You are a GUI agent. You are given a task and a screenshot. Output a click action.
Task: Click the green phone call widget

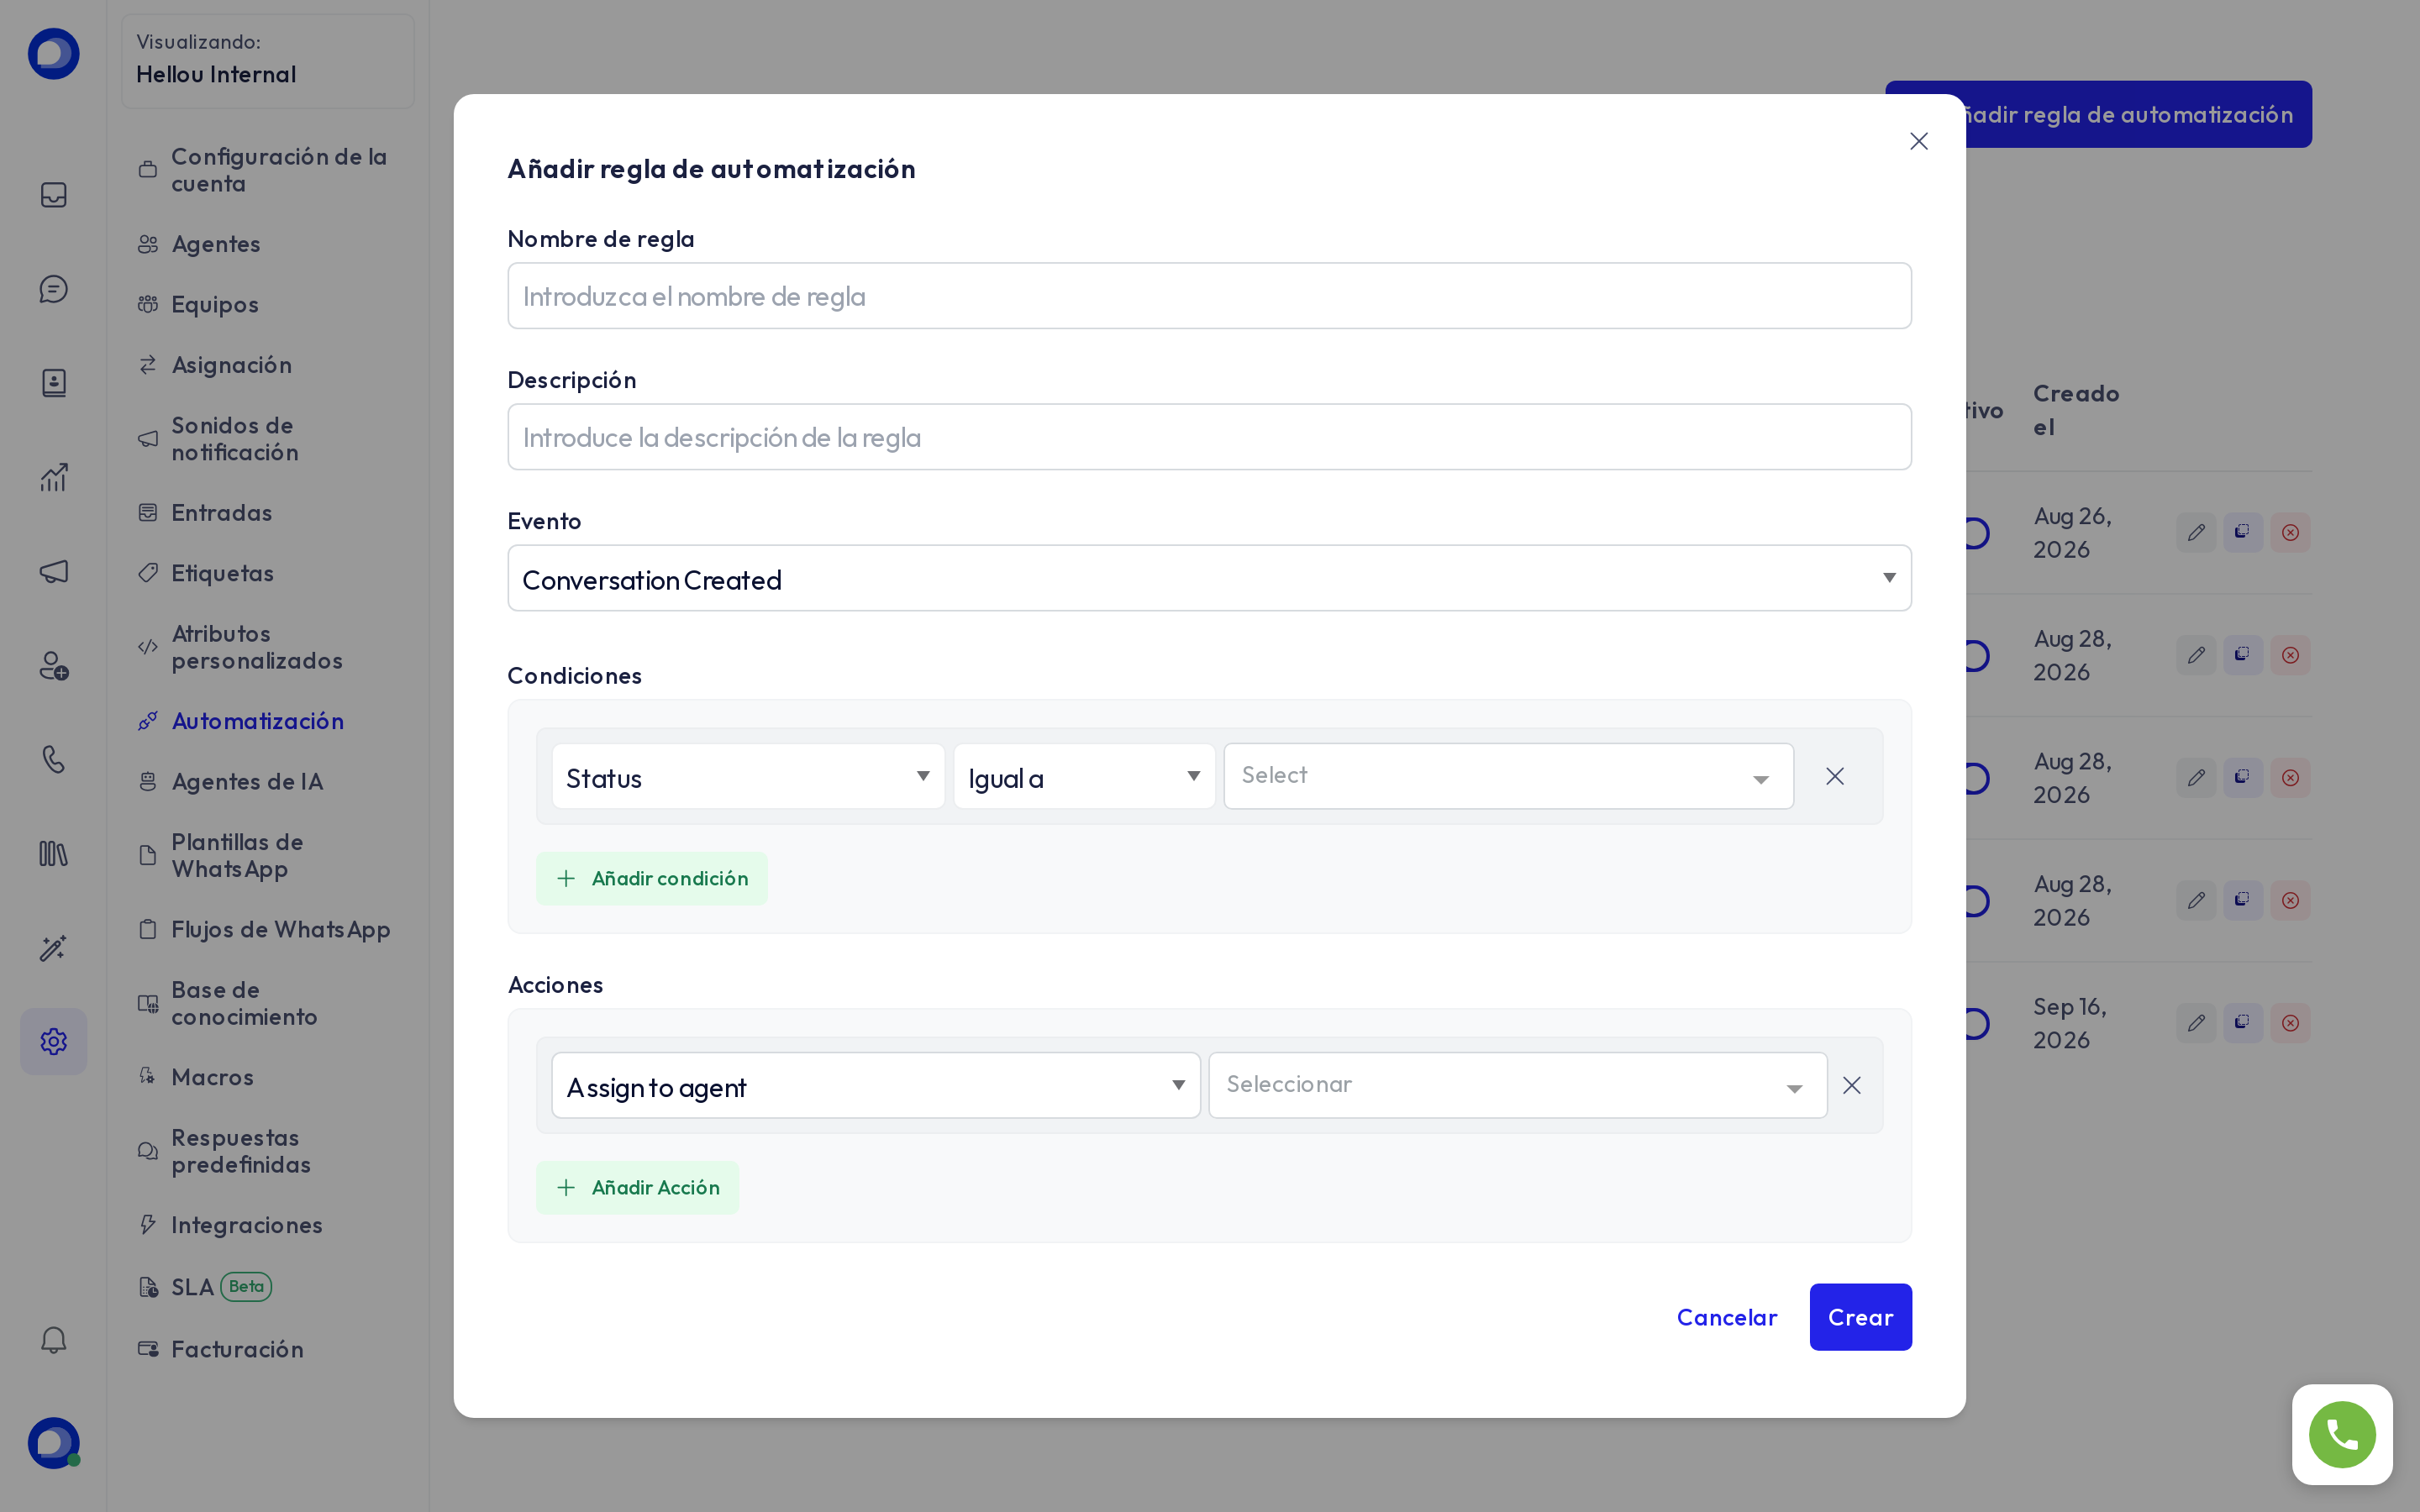pos(2342,1434)
